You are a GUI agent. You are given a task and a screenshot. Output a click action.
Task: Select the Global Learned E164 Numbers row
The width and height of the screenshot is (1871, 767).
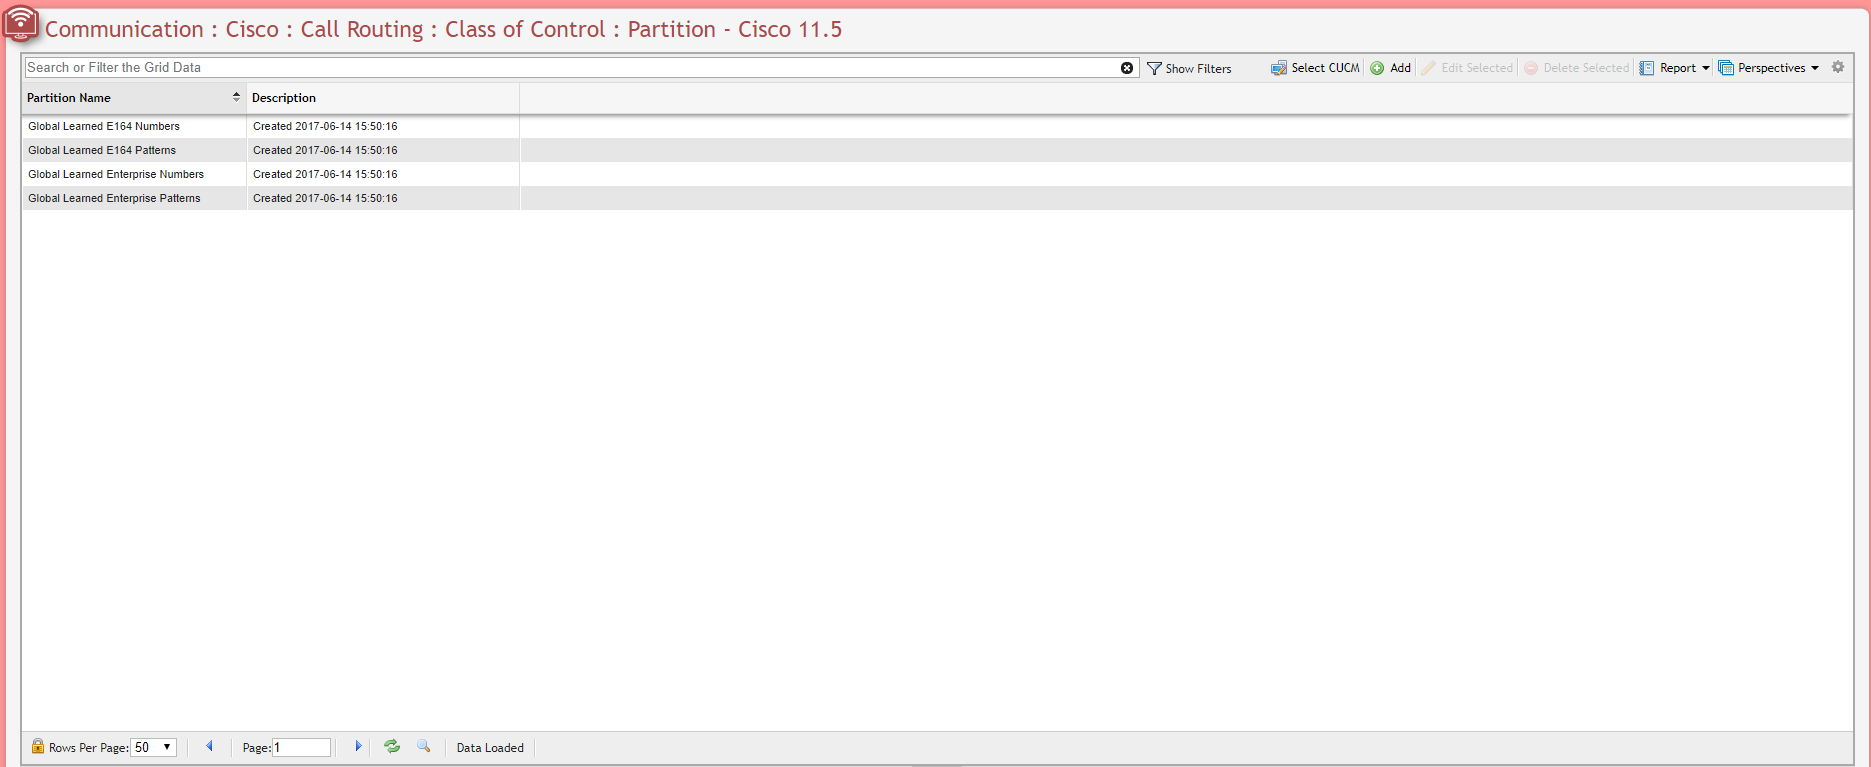click(x=104, y=126)
